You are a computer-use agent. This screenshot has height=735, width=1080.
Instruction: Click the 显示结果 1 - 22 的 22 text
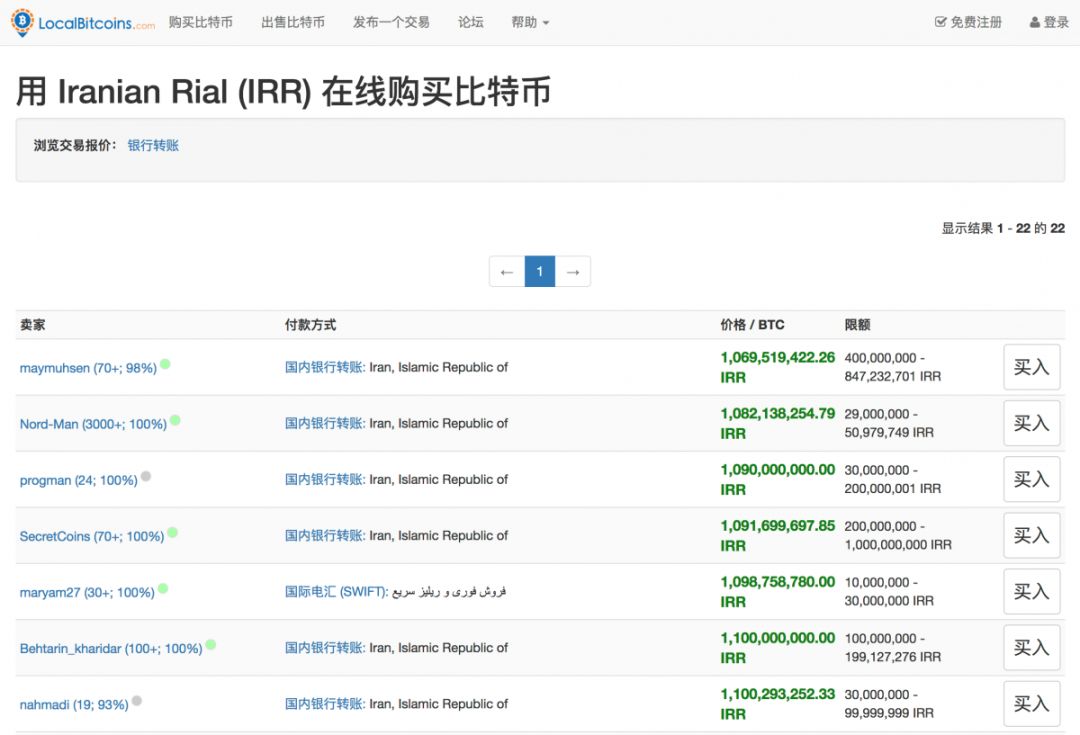(x=1004, y=228)
